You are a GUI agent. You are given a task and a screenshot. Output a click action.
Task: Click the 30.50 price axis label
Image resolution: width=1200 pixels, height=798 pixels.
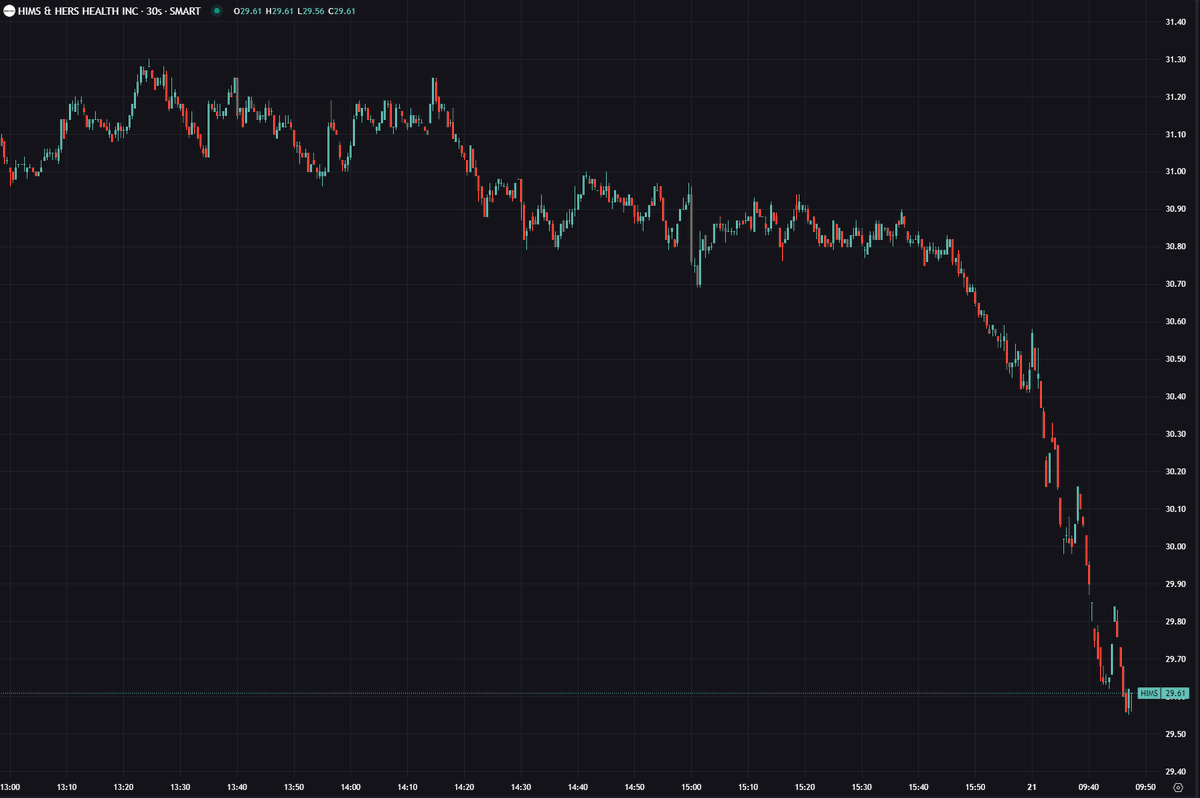pos(1175,359)
